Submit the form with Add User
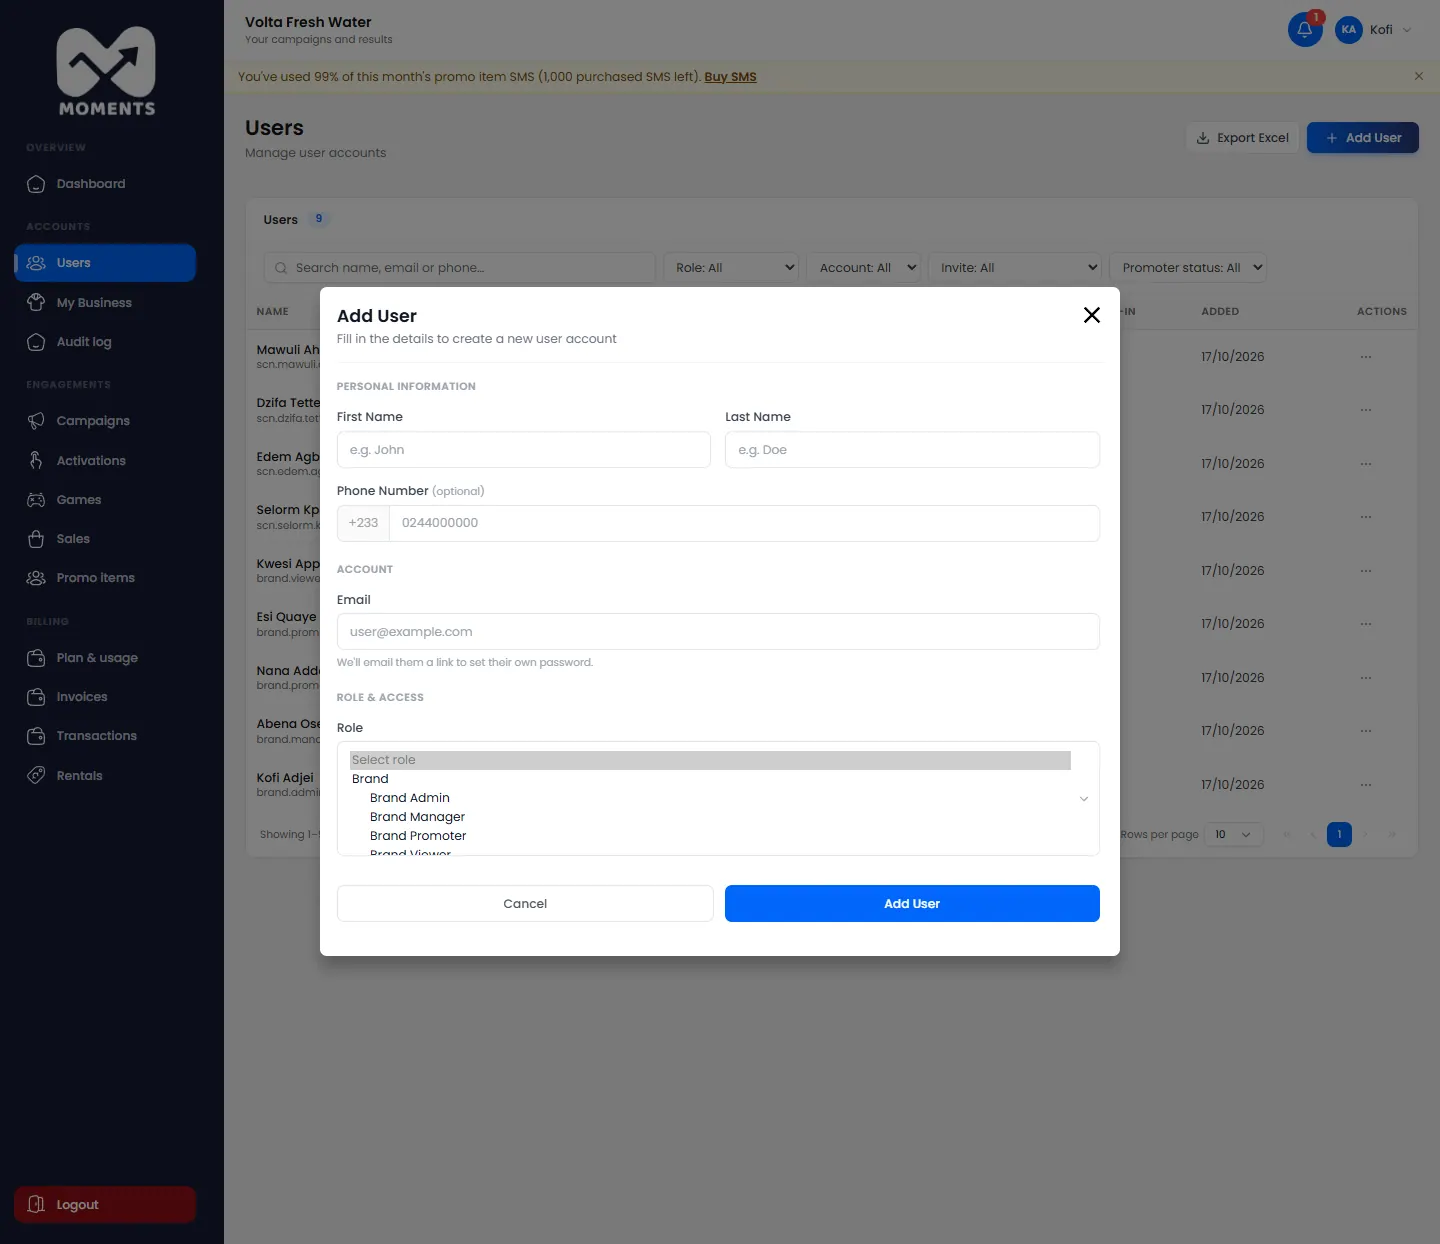Viewport: 1440px width, 1244px height. click(x=912, y=904)
